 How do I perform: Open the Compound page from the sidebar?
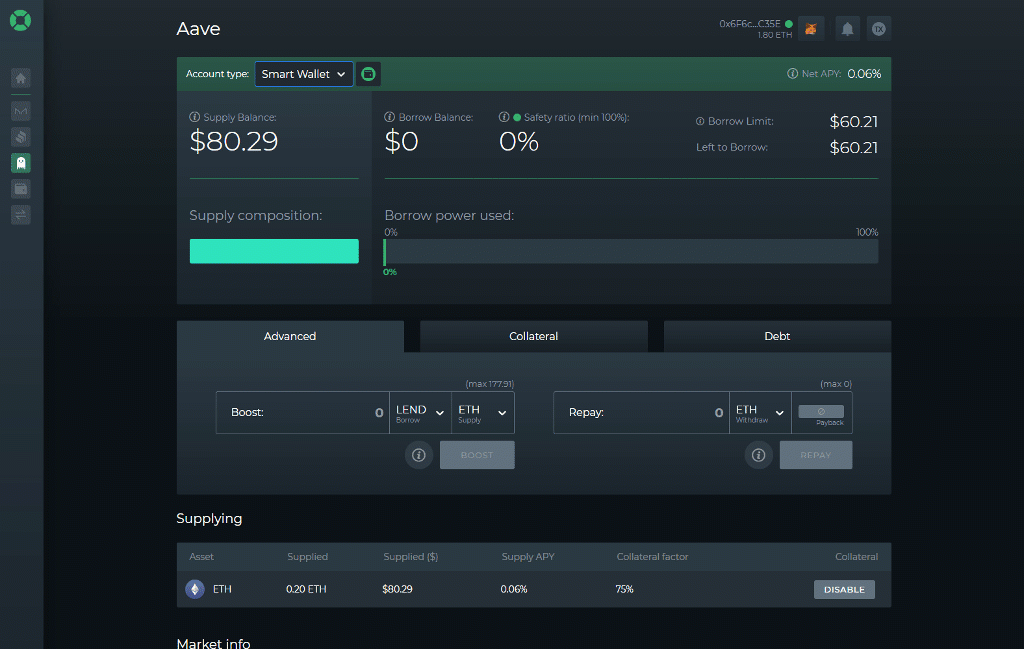coord(21,137)
